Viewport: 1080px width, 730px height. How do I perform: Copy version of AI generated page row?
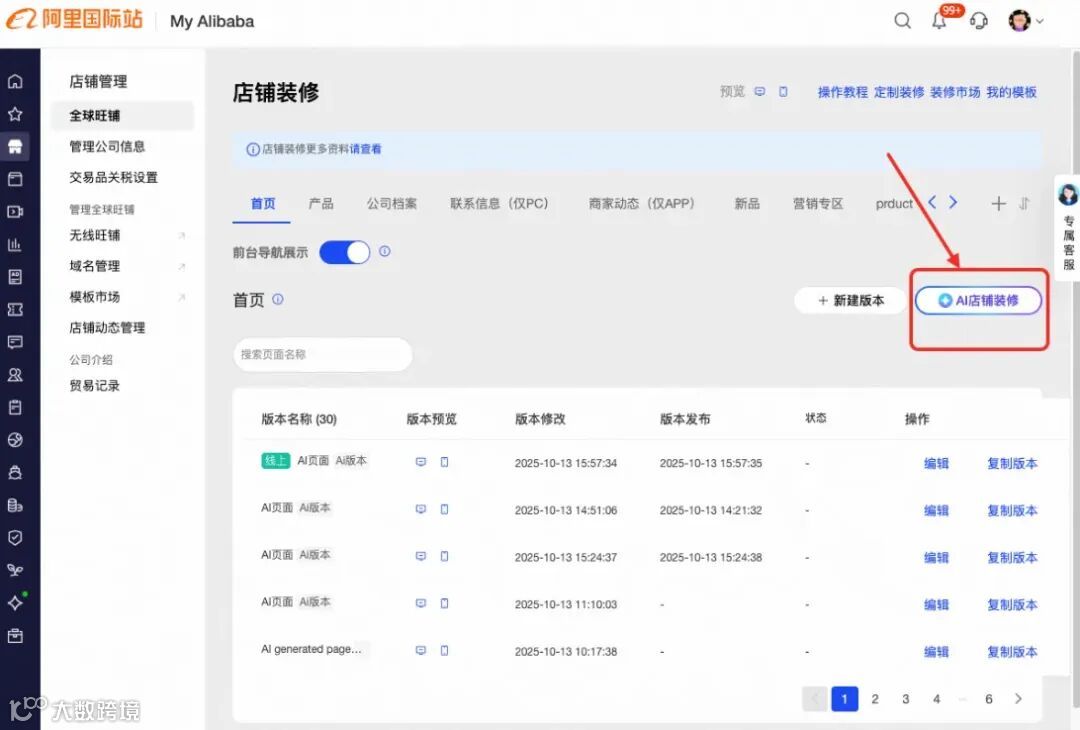click(x=1012, y=651)
